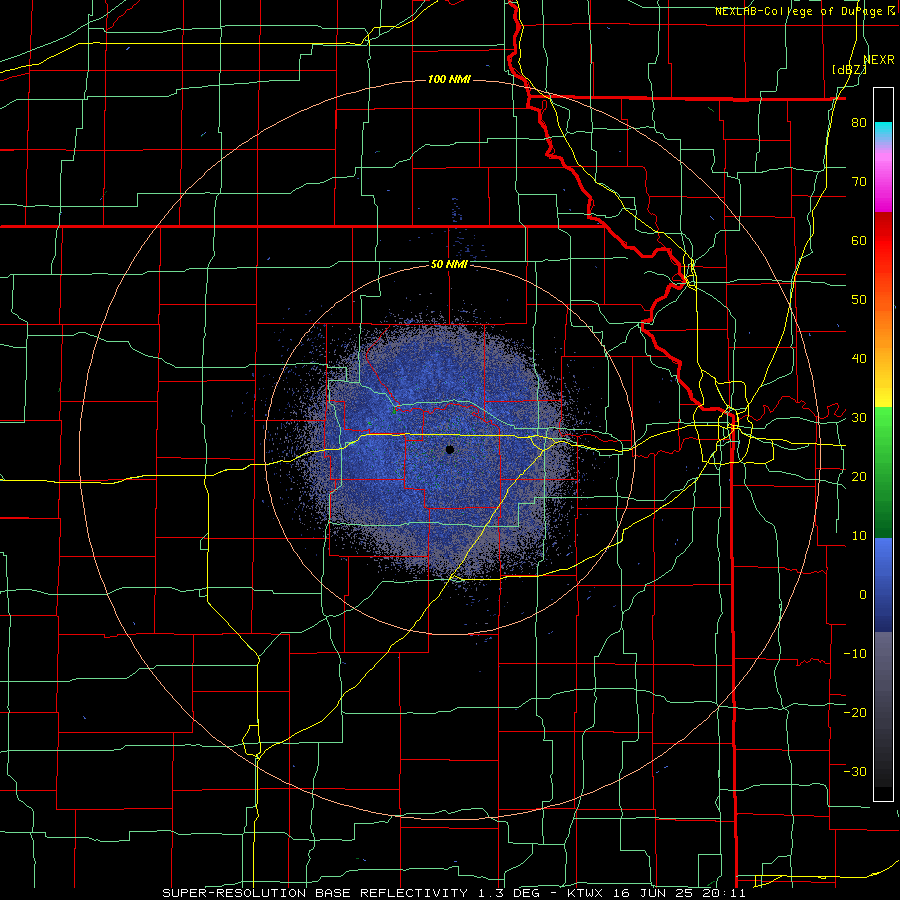The width and height of the screenshot is (900, 900).
Task: Click the 'KTWX' radar station identifier
Action: pos(585,893)
